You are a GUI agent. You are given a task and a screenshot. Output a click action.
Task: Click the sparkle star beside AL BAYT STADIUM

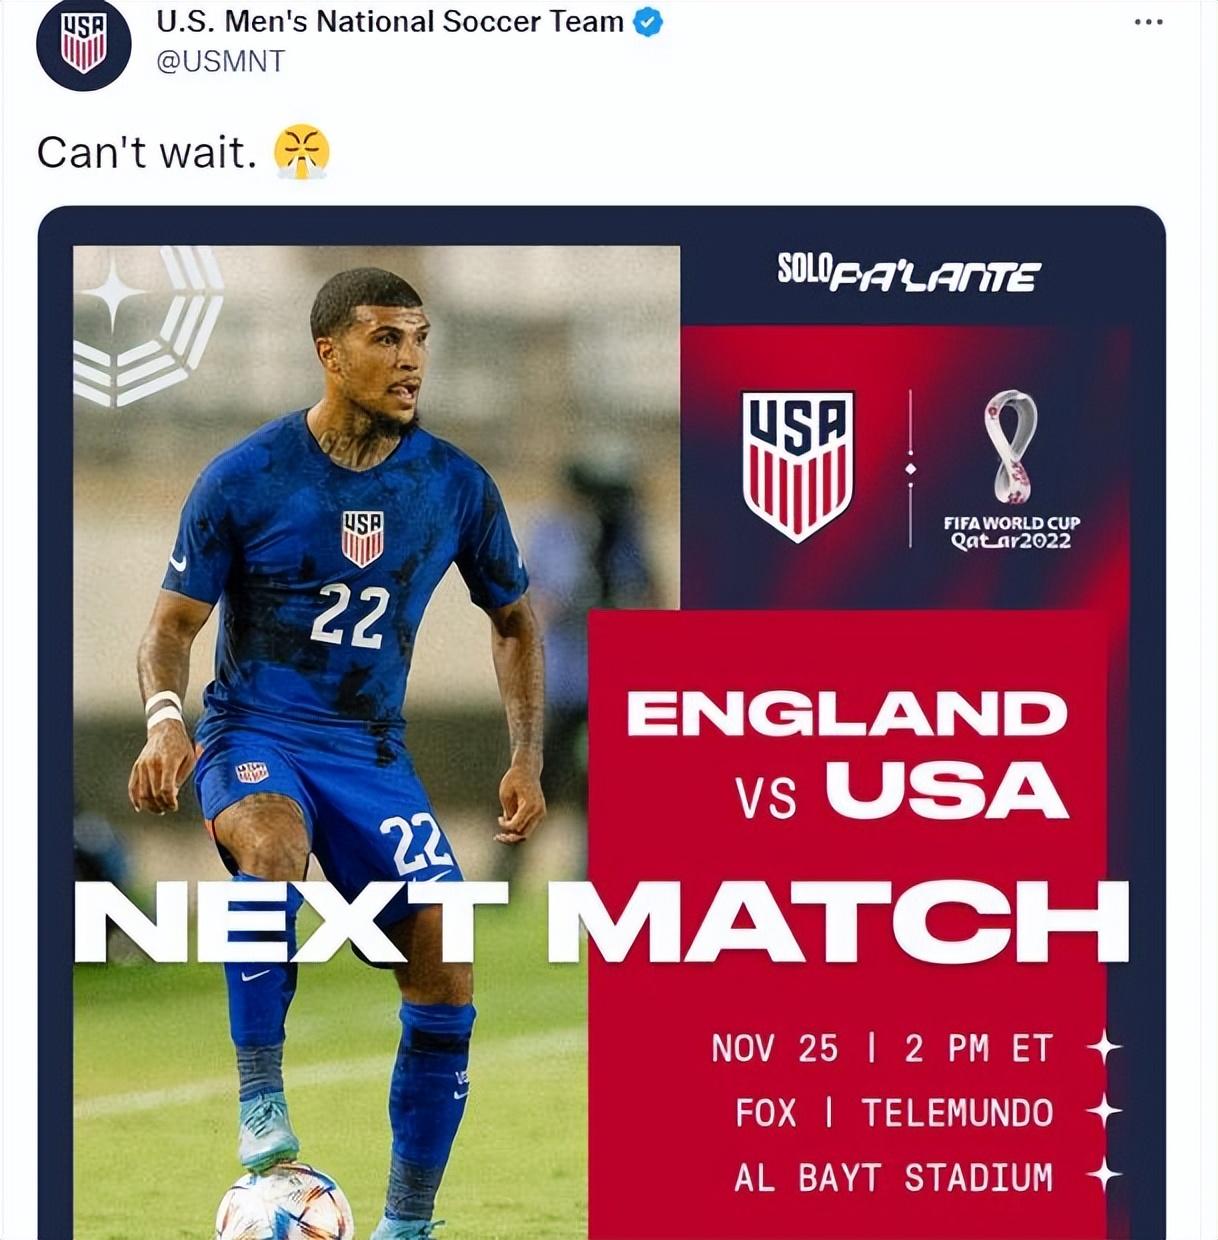coord(1104,1176)
